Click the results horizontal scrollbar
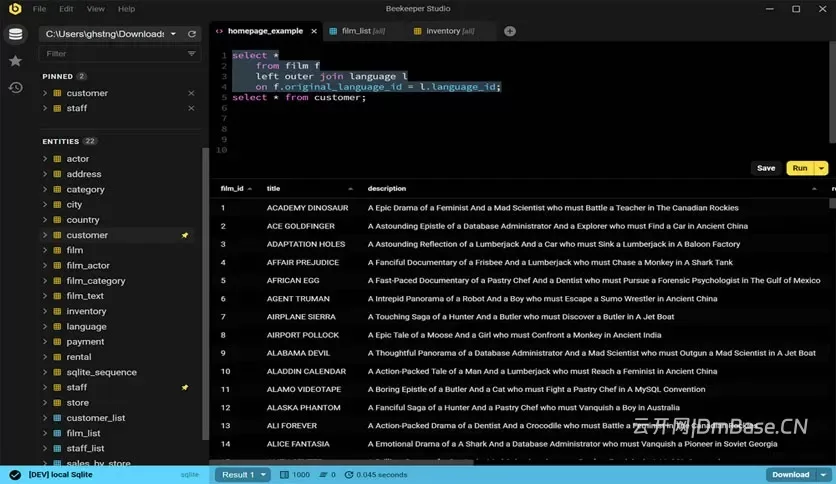The width and height of the screenshot is (836, 484). (x=343, y=462)
